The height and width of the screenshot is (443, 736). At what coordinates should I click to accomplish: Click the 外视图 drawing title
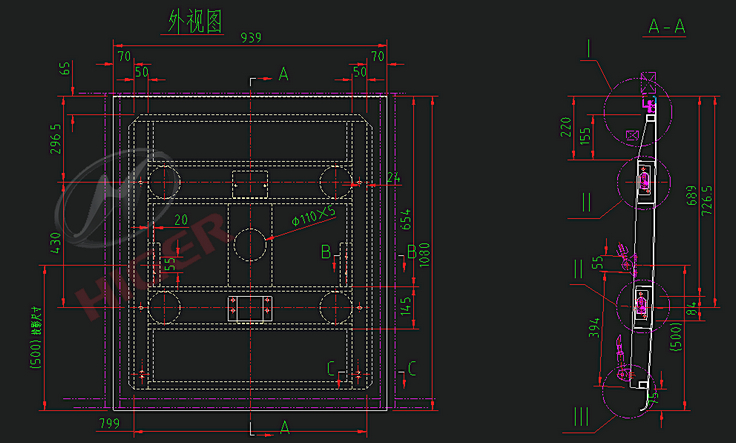[x=195, y=22]
